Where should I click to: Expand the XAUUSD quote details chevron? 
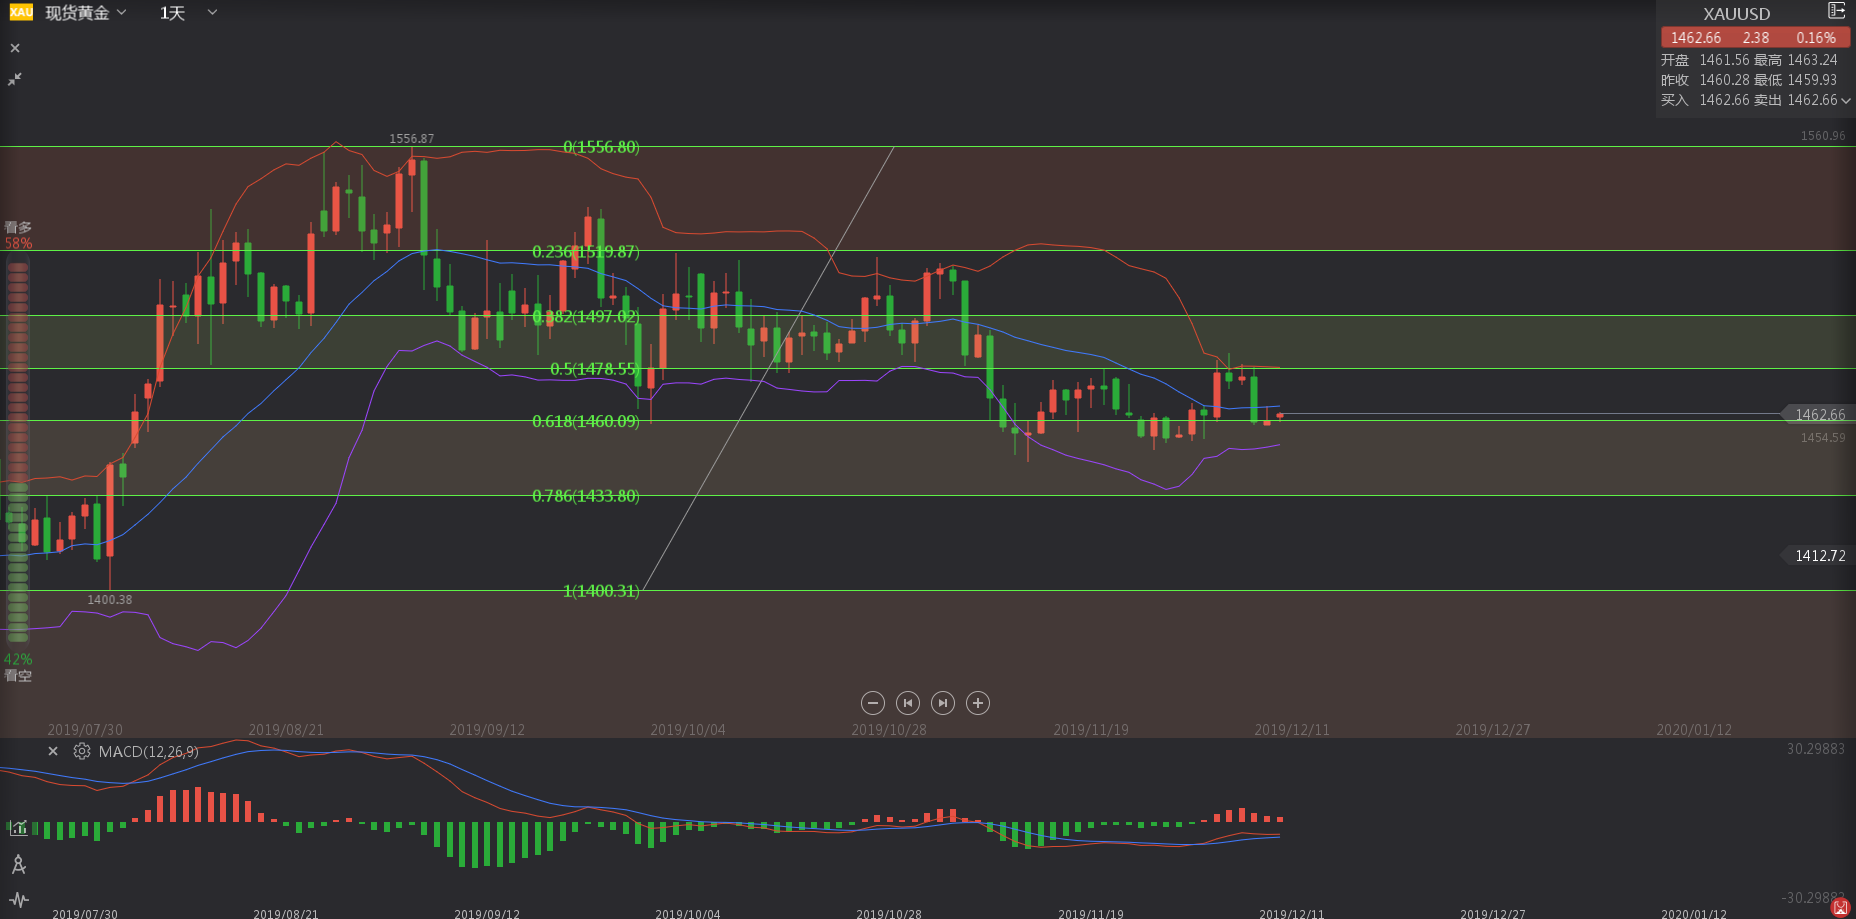click(1846, 100)
